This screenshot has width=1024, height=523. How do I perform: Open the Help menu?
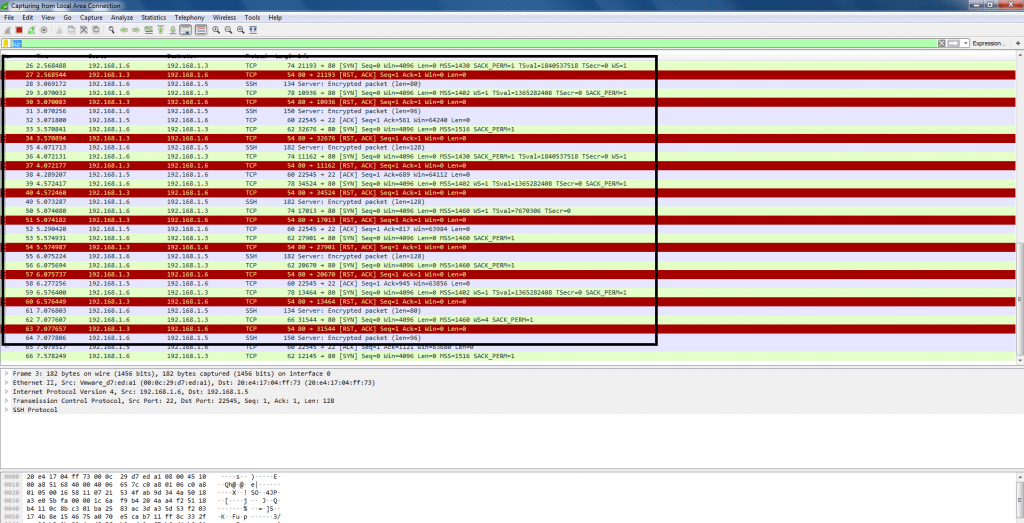click(x=275, y=18)
